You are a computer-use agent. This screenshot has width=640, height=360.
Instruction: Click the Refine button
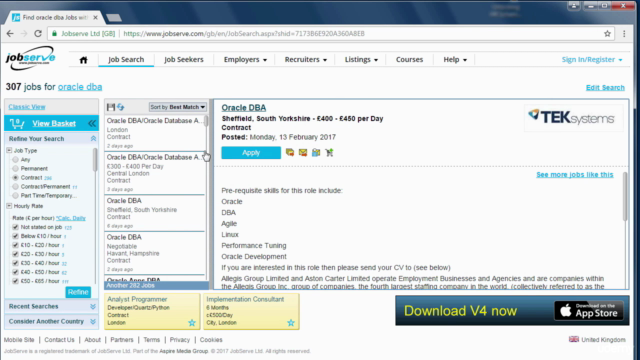tap(78, 292)
